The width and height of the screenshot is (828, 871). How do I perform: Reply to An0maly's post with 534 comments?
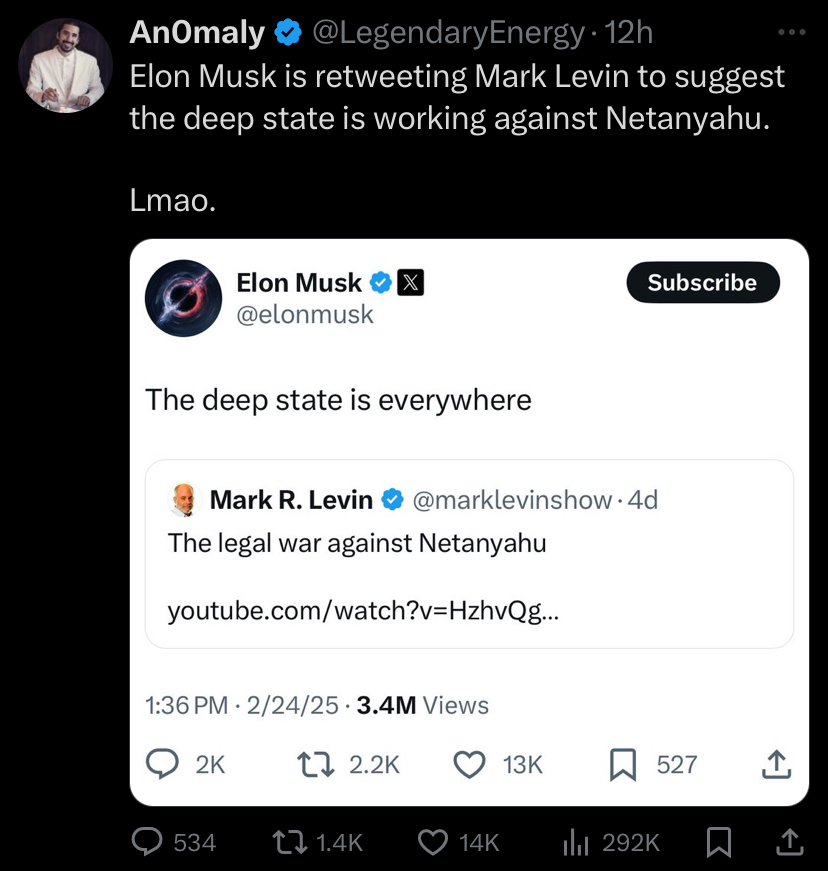click(174, 842)
